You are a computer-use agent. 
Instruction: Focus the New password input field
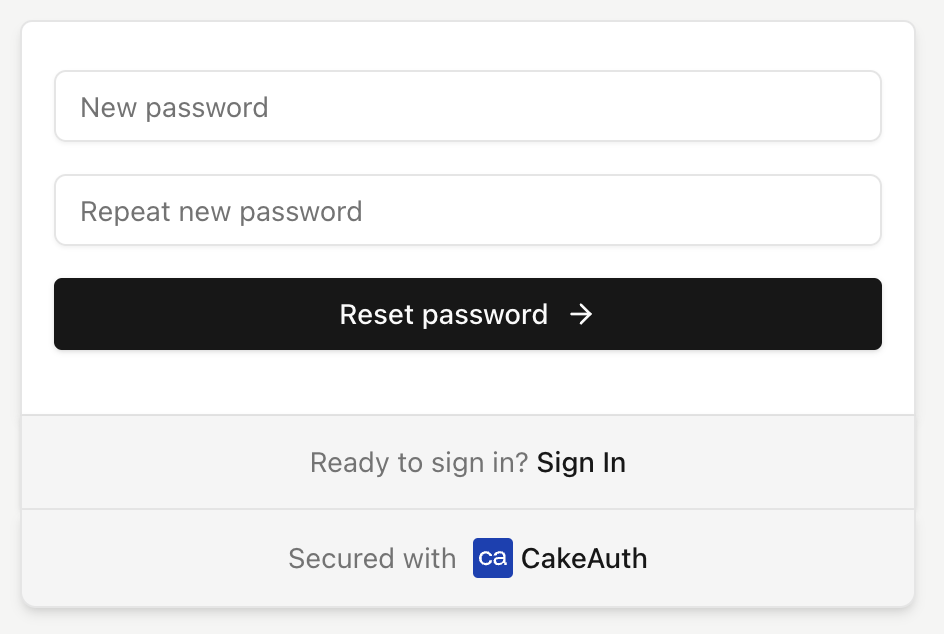(468, 107)
